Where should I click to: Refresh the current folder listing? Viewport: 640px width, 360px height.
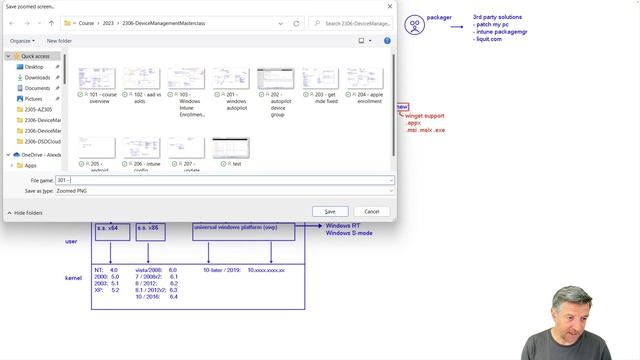tap(296, 23)
